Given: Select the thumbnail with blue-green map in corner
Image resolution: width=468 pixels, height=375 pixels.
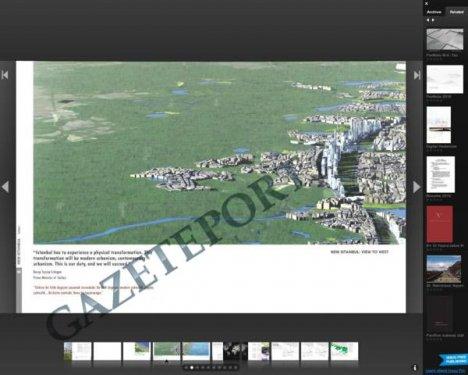Looking at the screenshot, I should coord(137,351).
